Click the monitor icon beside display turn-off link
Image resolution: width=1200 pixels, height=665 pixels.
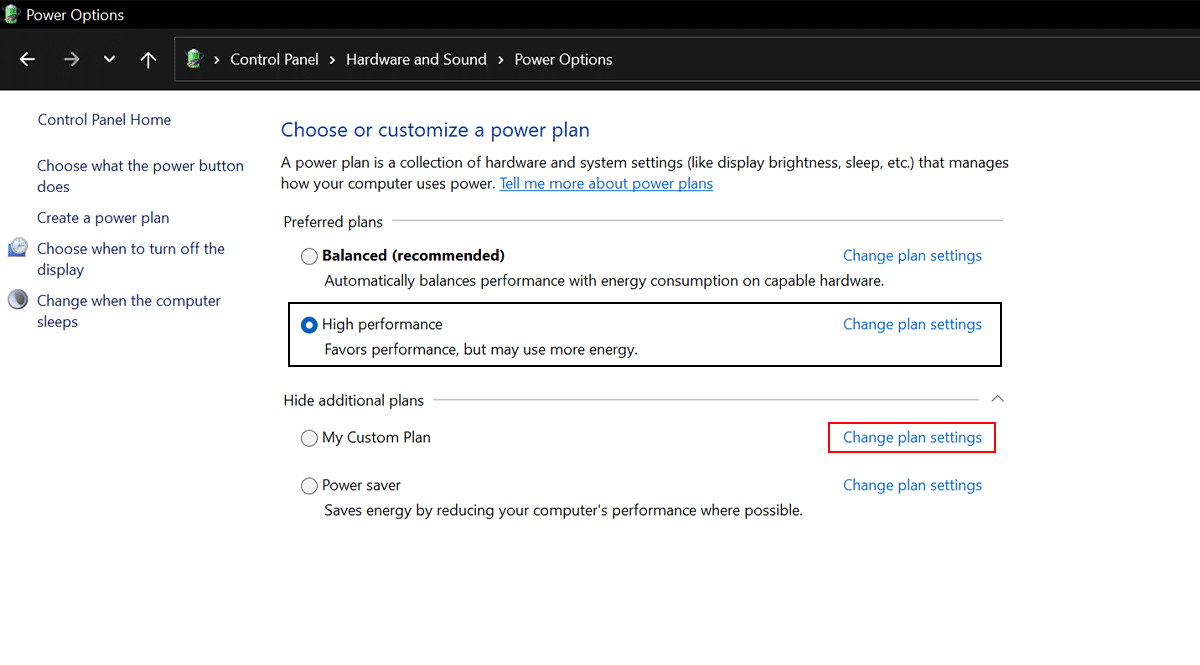[x=18, y=248]
